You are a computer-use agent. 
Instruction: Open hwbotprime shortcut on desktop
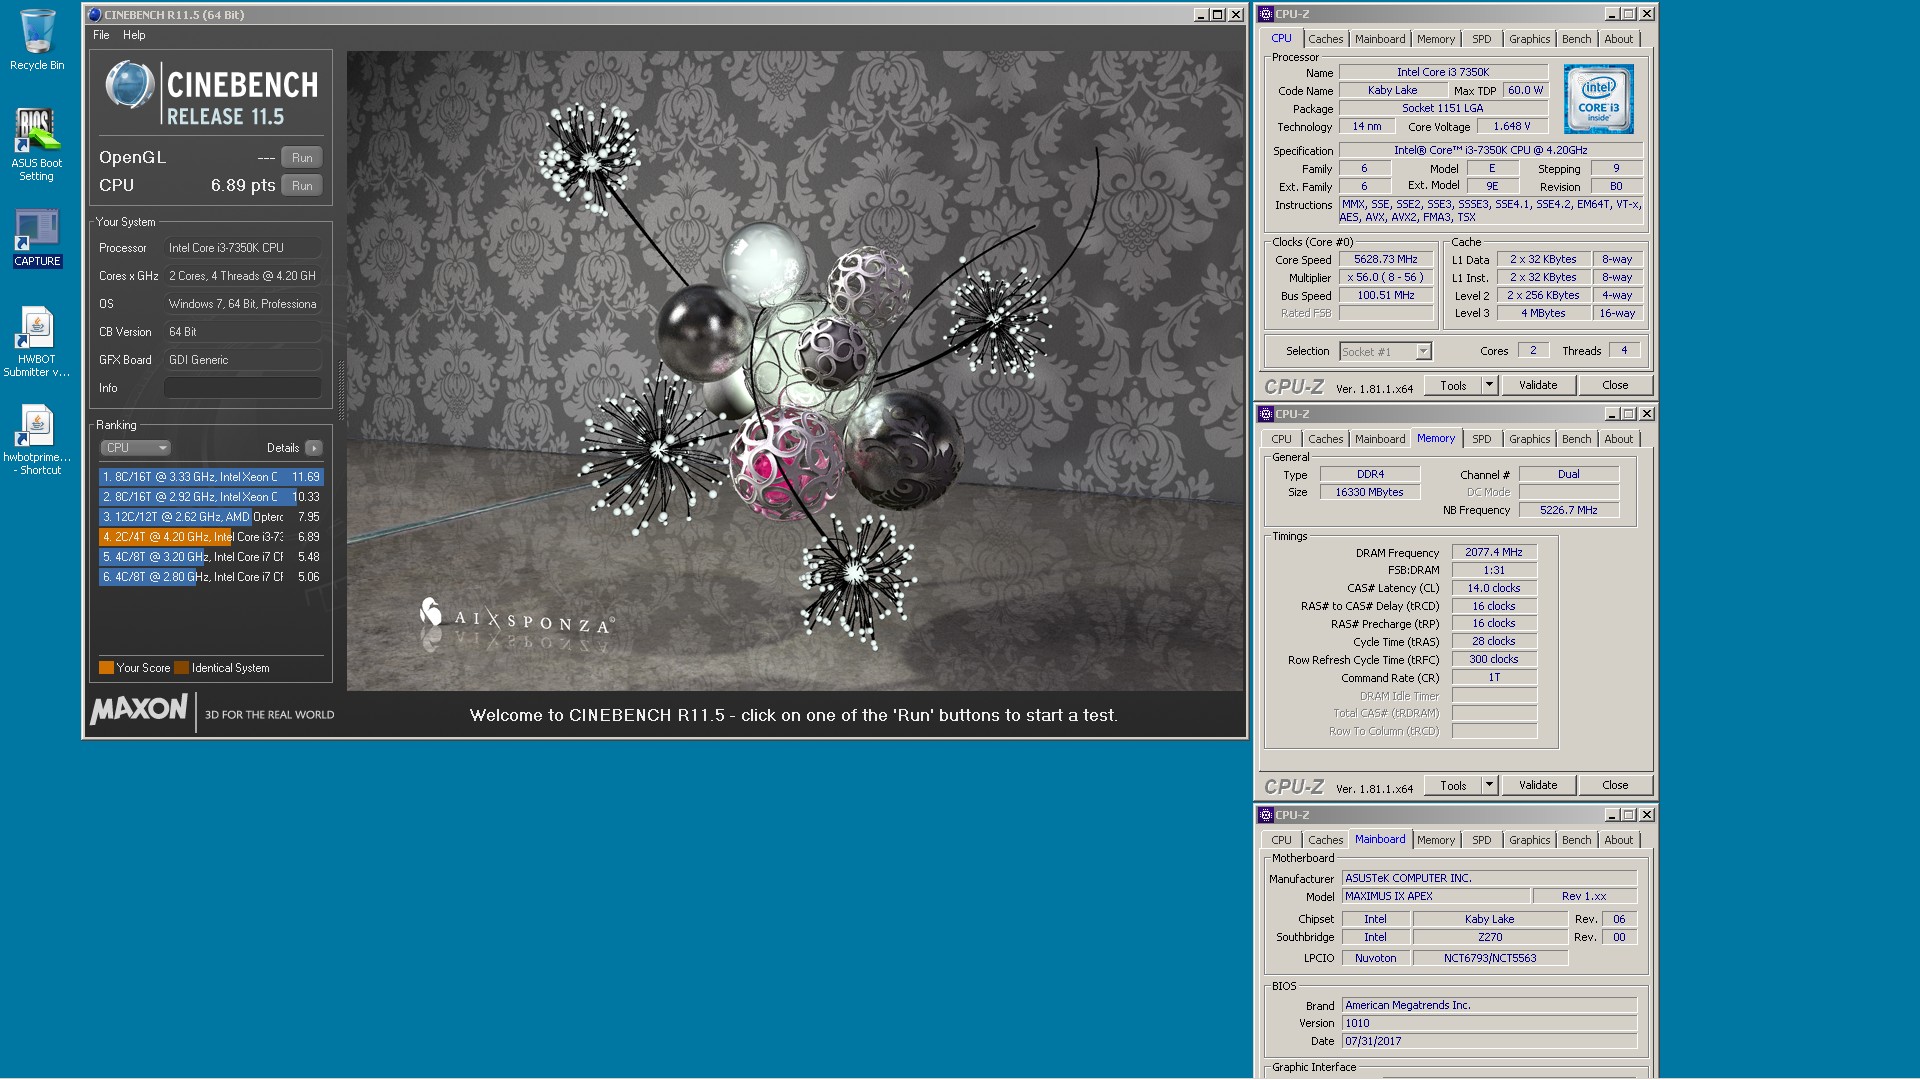coord(37,439)
